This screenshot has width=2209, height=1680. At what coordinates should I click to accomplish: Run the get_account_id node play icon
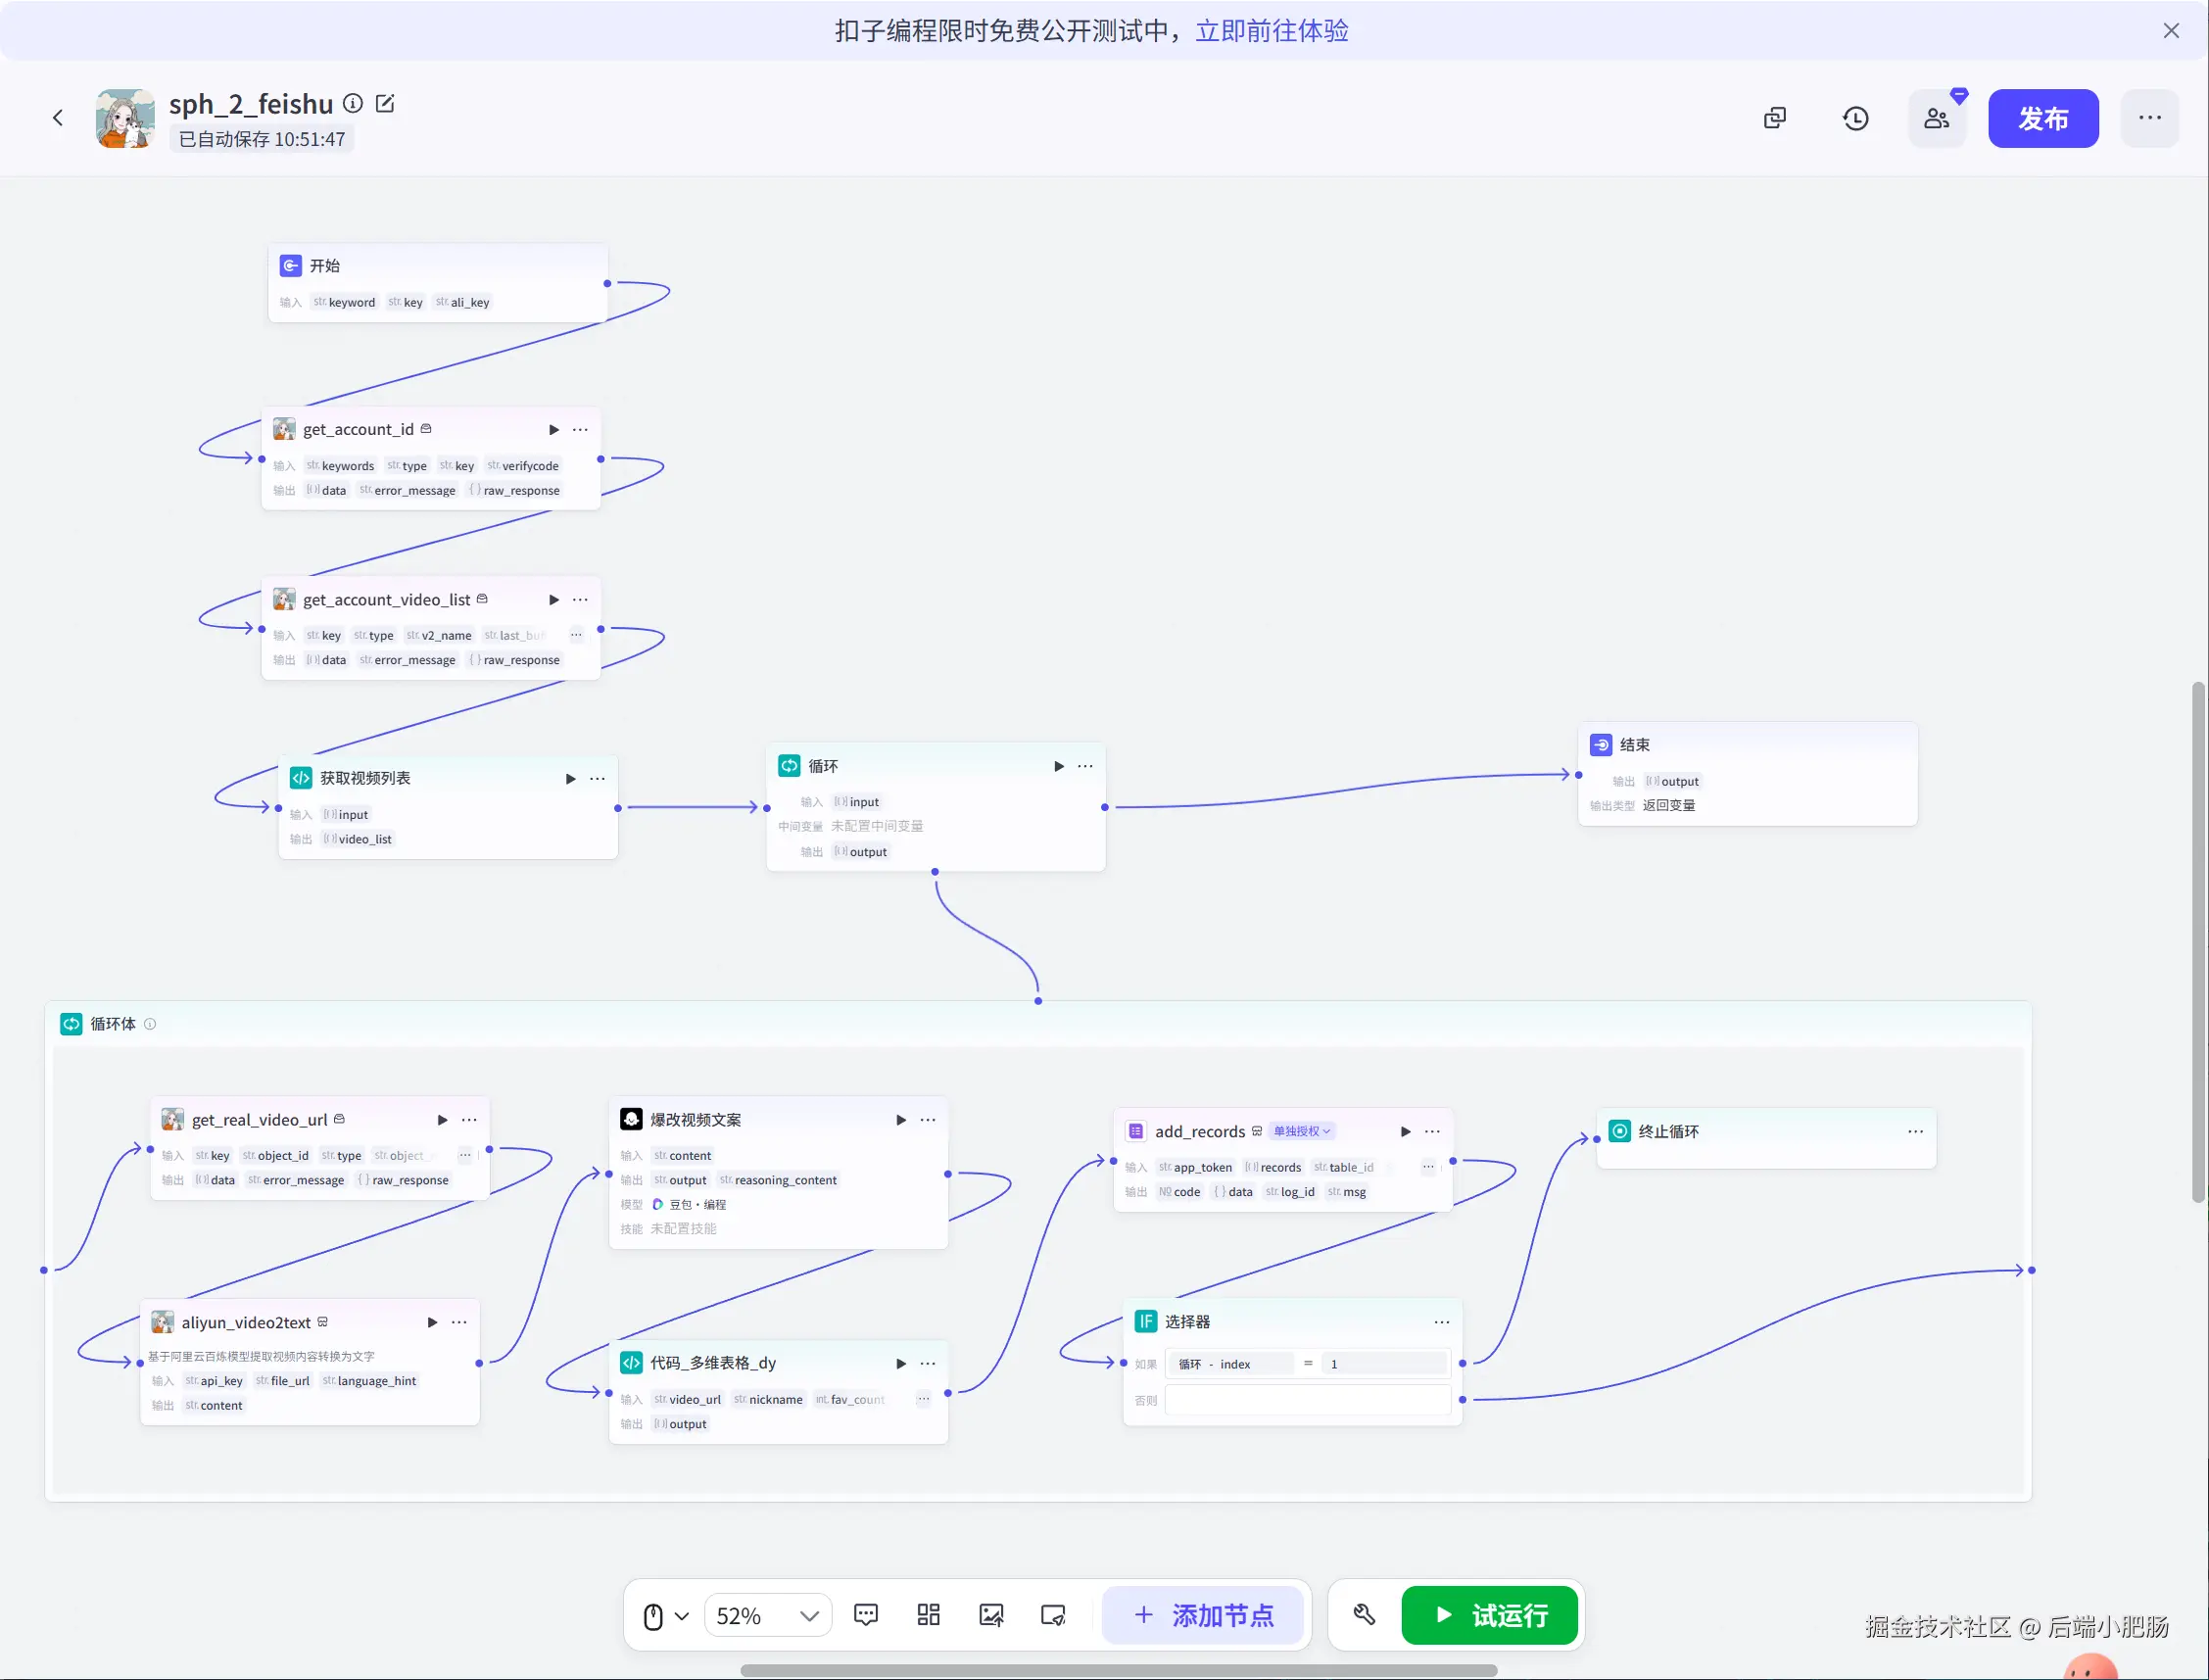click(x=553, y=430)
